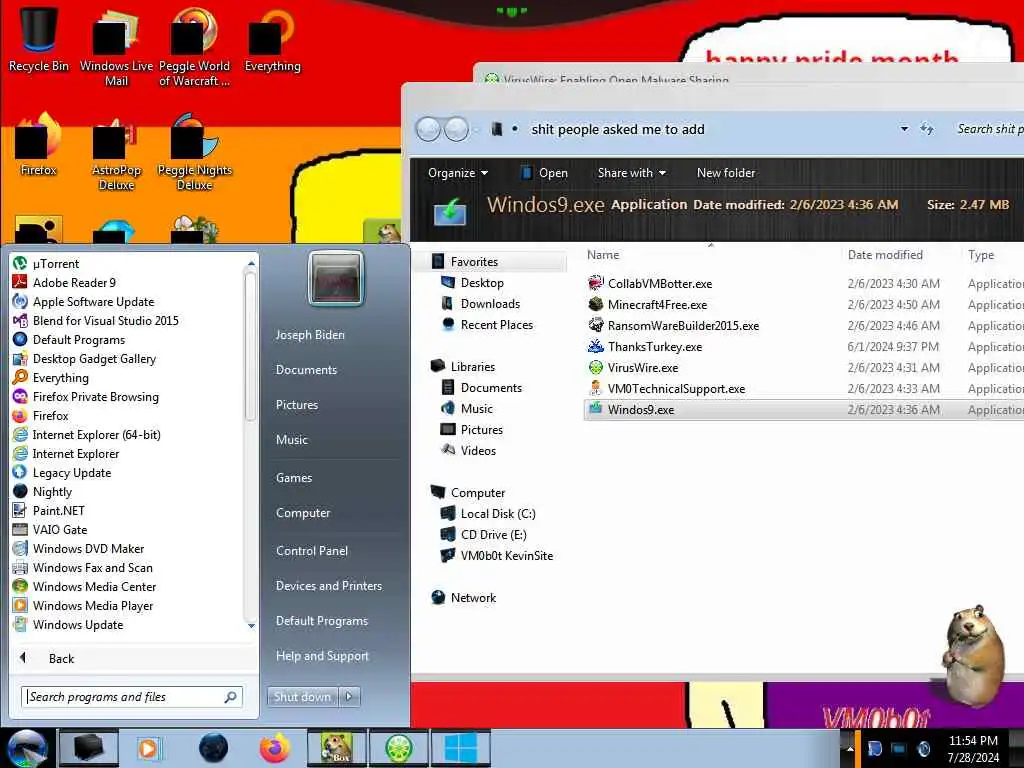Open the Shut down options arrow
Viewport: 1024px width, 768px height.
(349, 696)
